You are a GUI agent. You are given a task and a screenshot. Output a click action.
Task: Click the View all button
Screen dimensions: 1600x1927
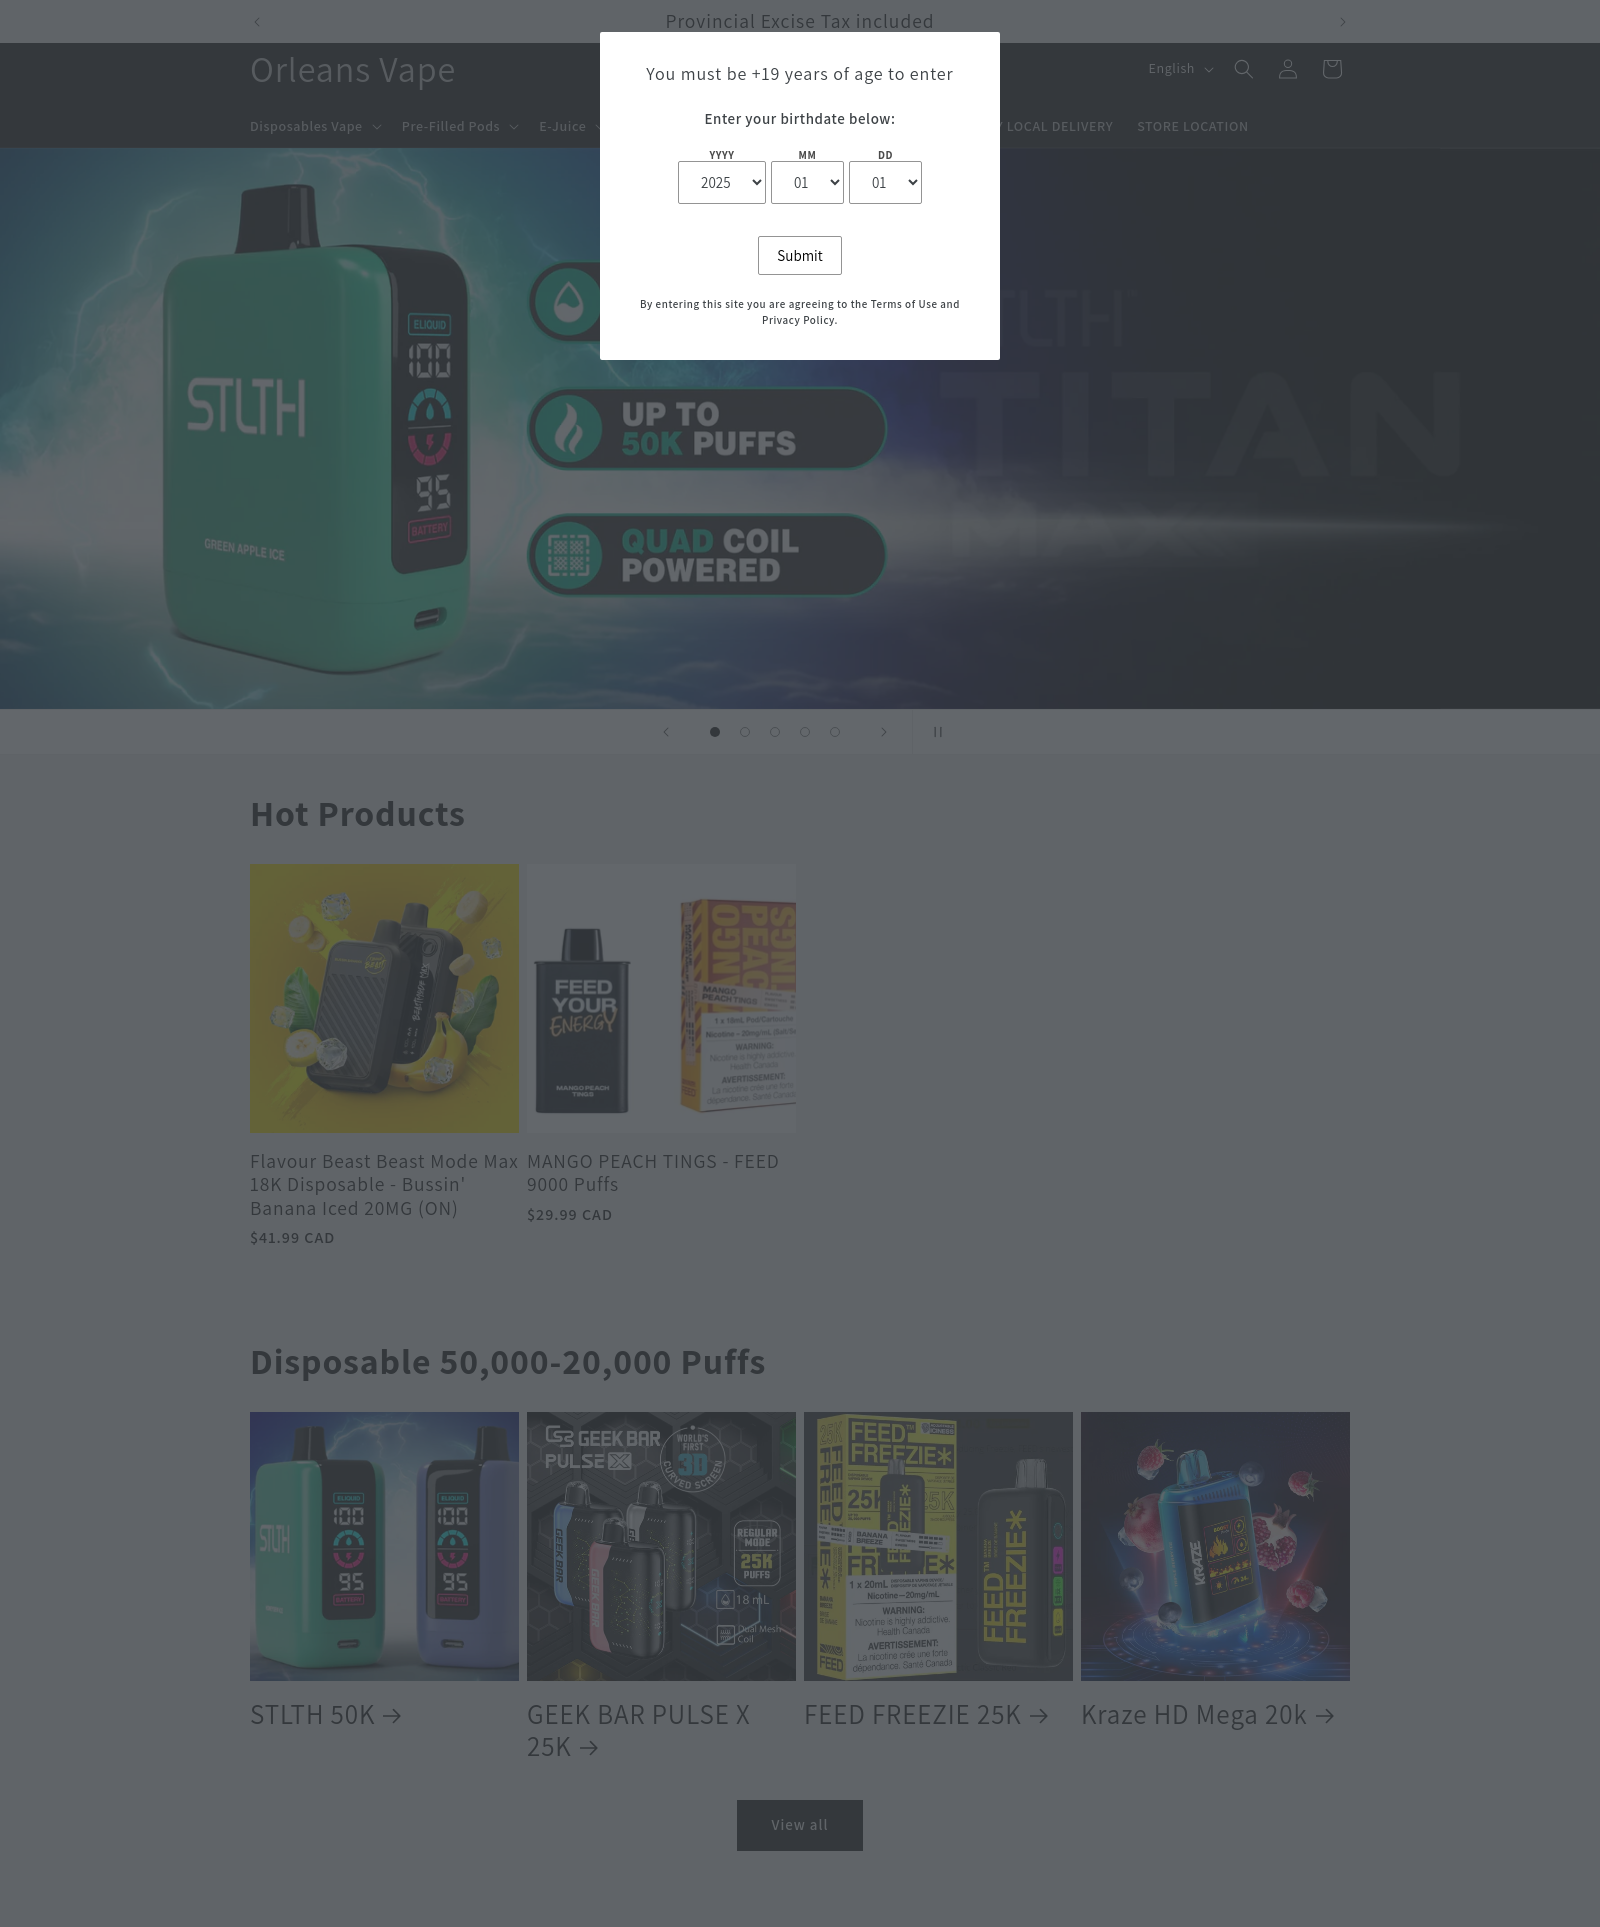point(800,1825)
